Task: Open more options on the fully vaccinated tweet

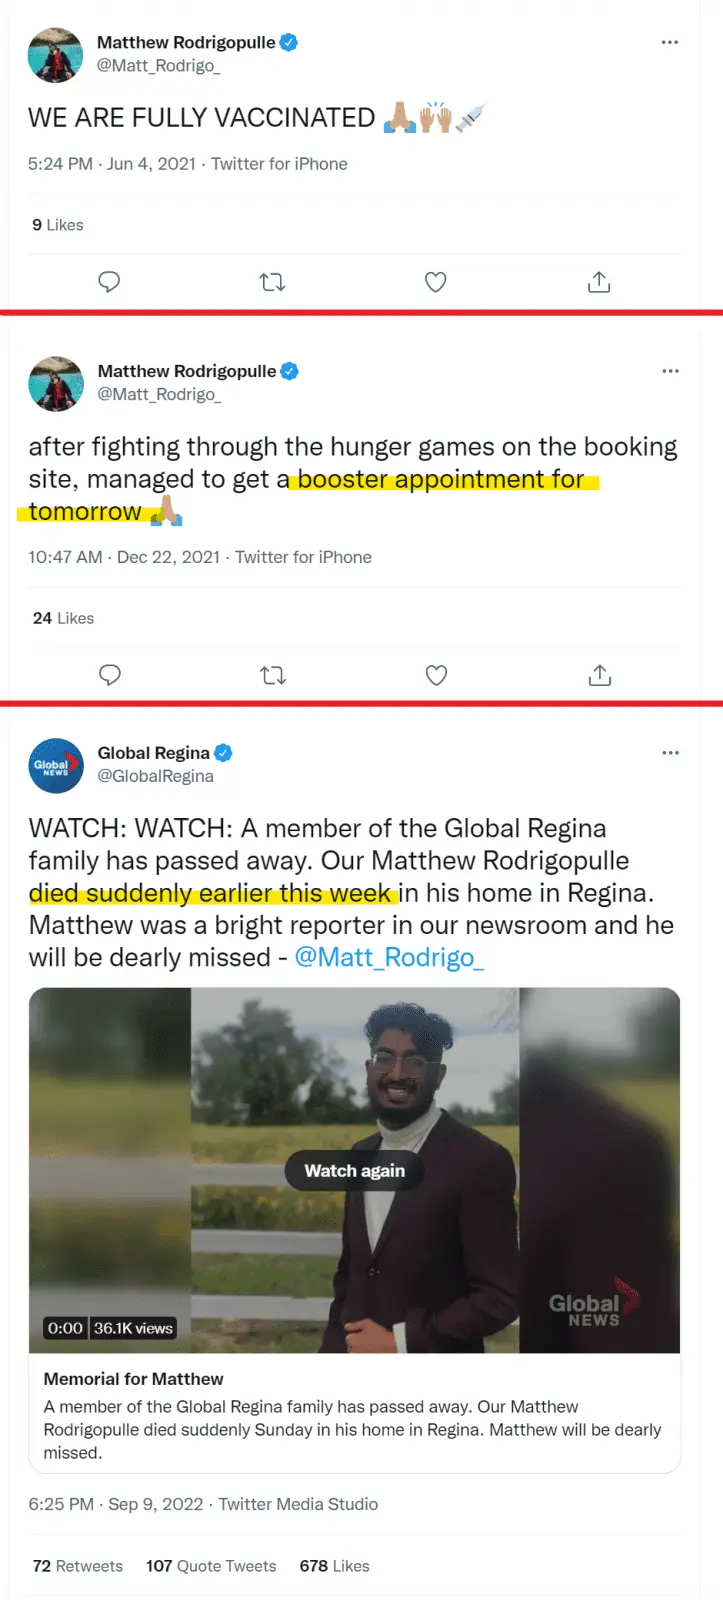Action: click(670, 42)
